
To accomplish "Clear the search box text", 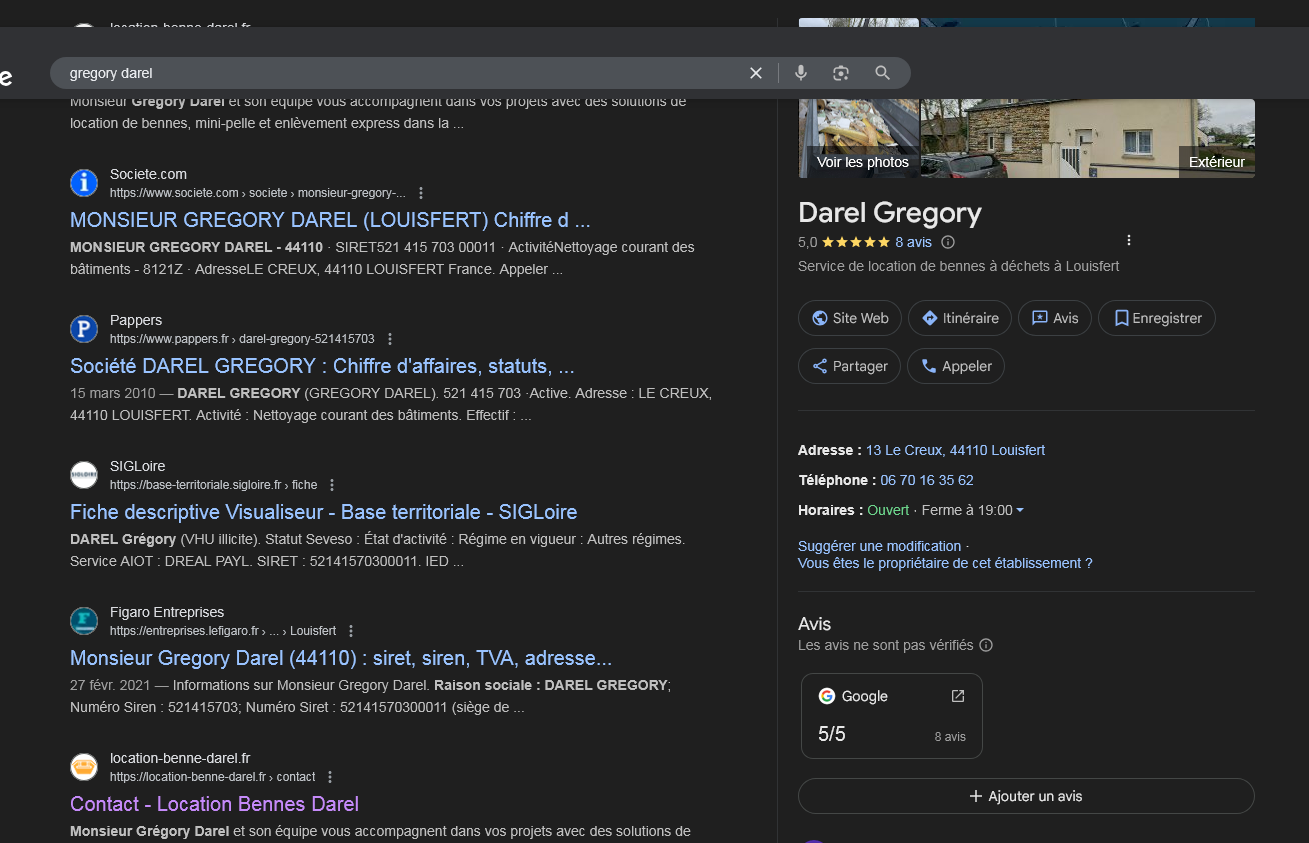I will [x=756, y=73].
